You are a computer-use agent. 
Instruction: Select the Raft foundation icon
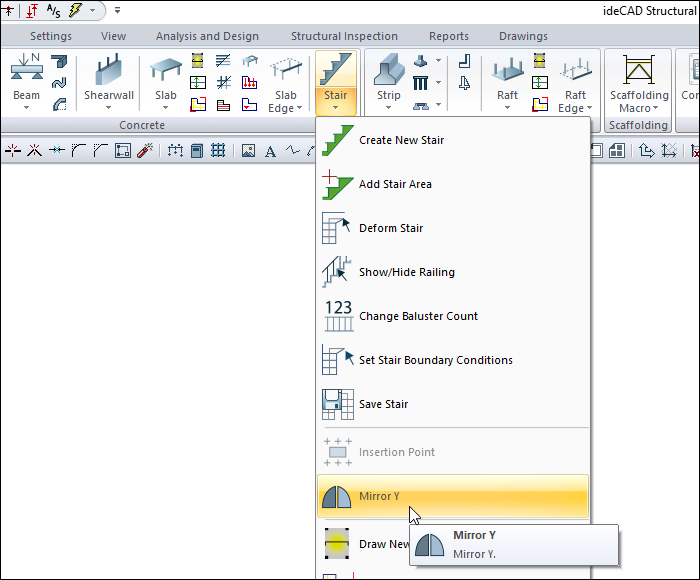click(508, 71)
